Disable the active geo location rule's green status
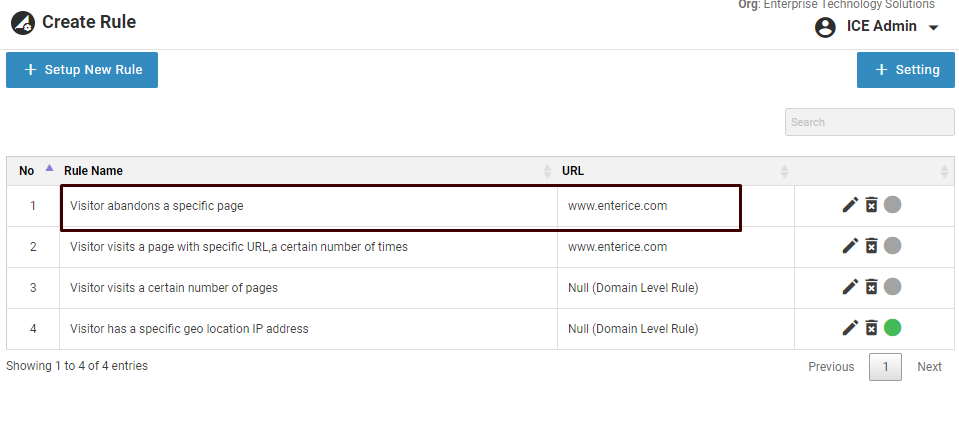The width and height of the screenshot is (959, 426). coord(893,328)
